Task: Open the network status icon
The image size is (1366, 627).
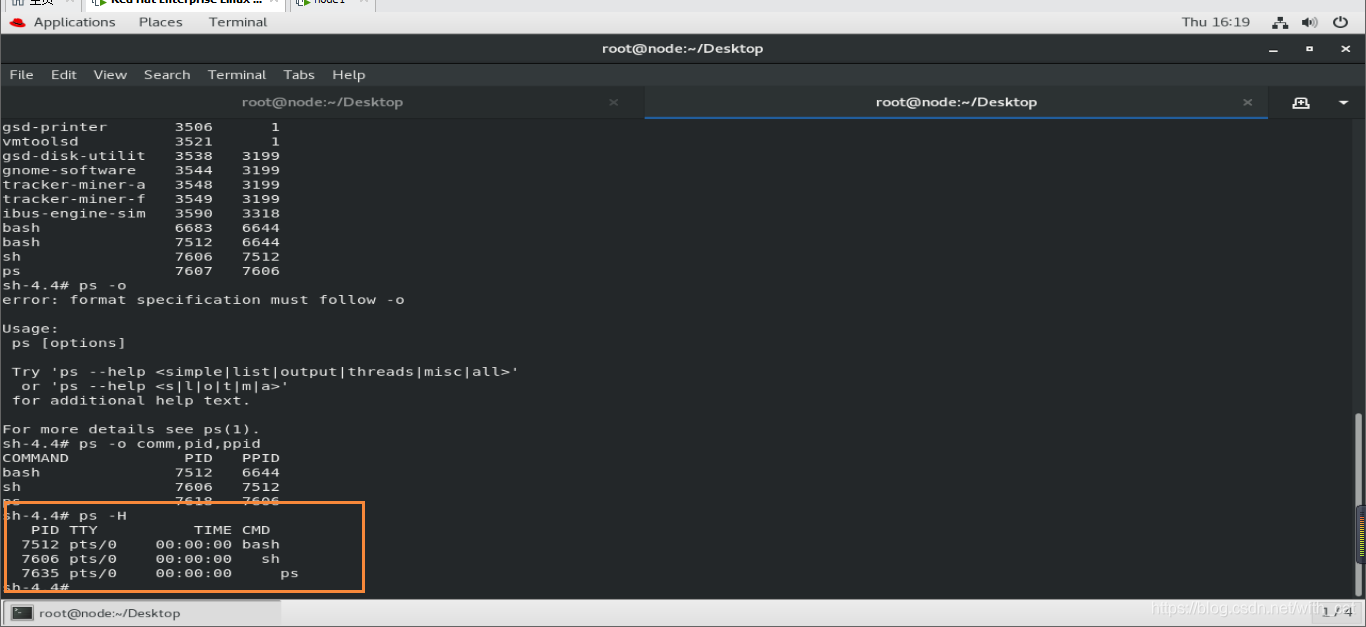Action: [x=1280, y=22]
